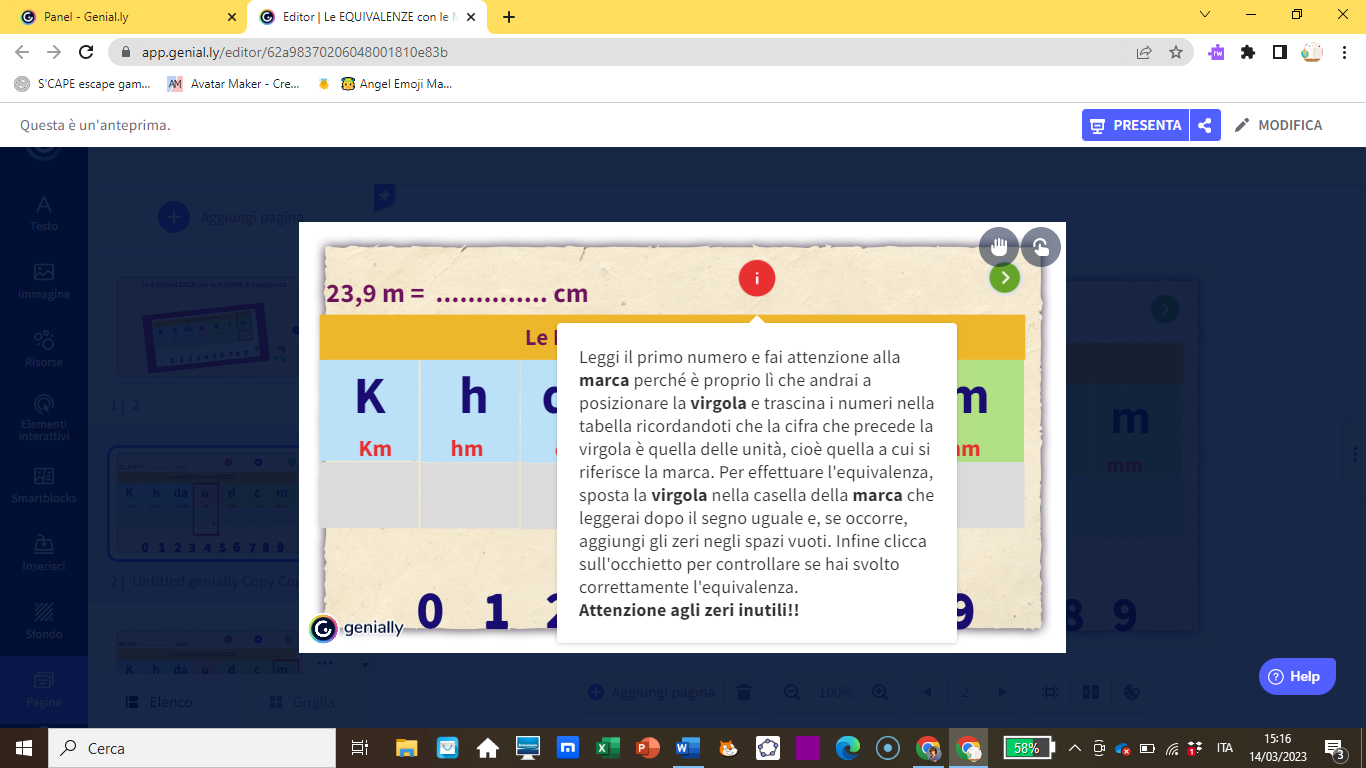
Task: Click the Genially logo on the slide
Action: point(357,628)
